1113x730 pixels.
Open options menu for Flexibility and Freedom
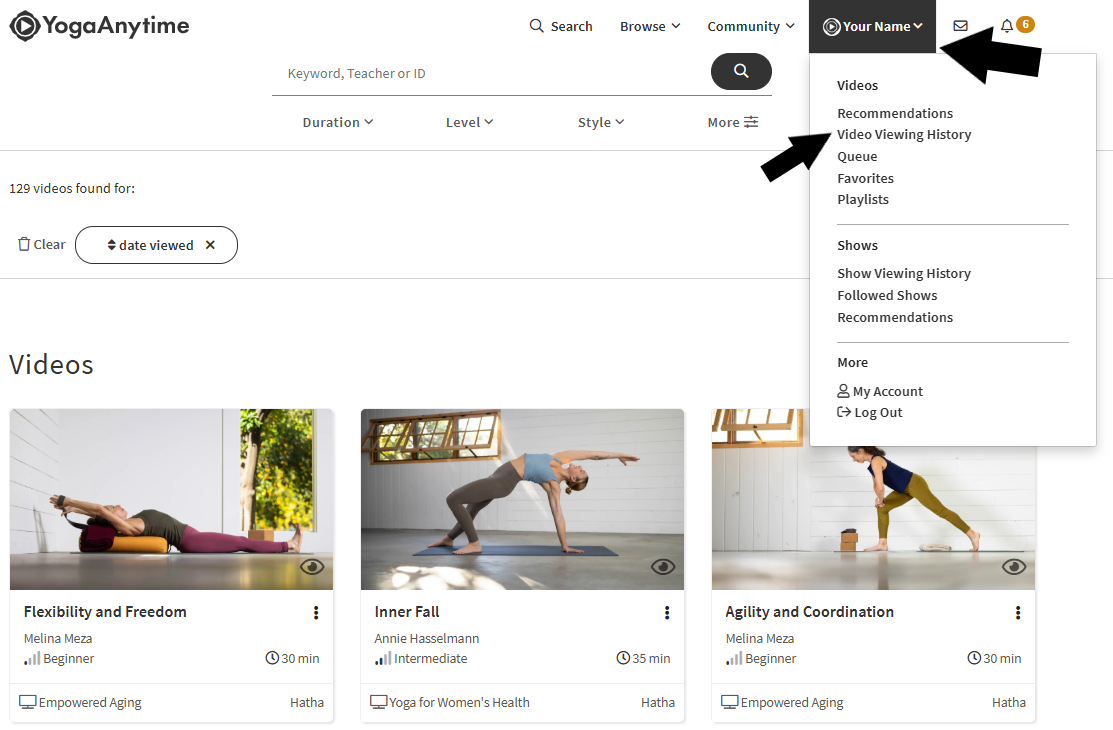click(x=316, y=612)
